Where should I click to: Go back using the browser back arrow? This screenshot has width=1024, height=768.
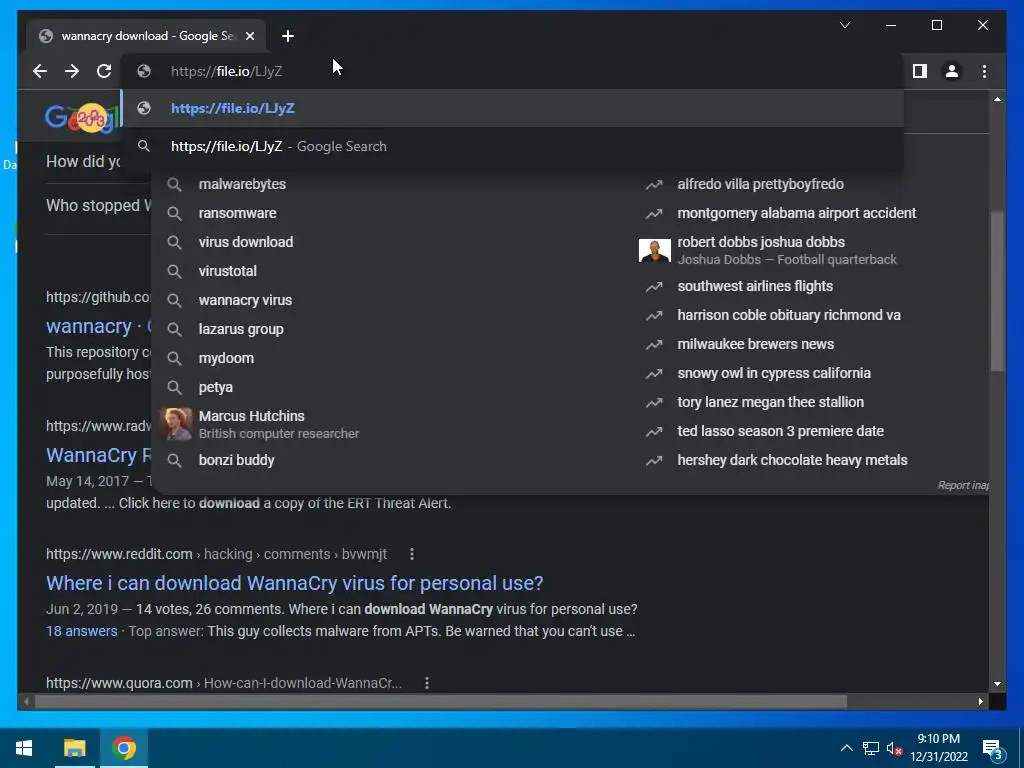(40, 71)
